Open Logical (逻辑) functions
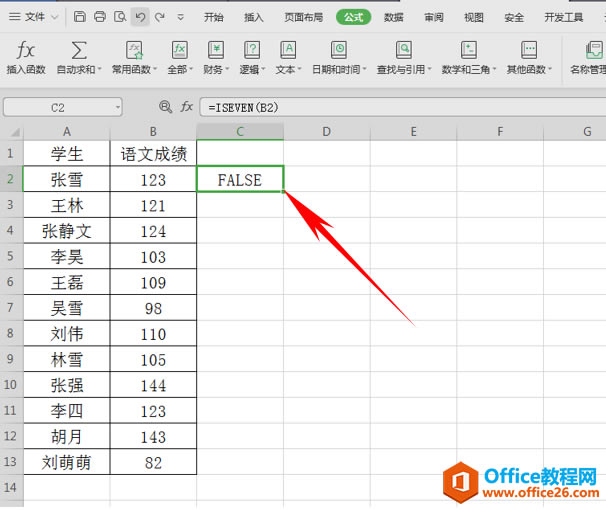 (x=252, y=58)
